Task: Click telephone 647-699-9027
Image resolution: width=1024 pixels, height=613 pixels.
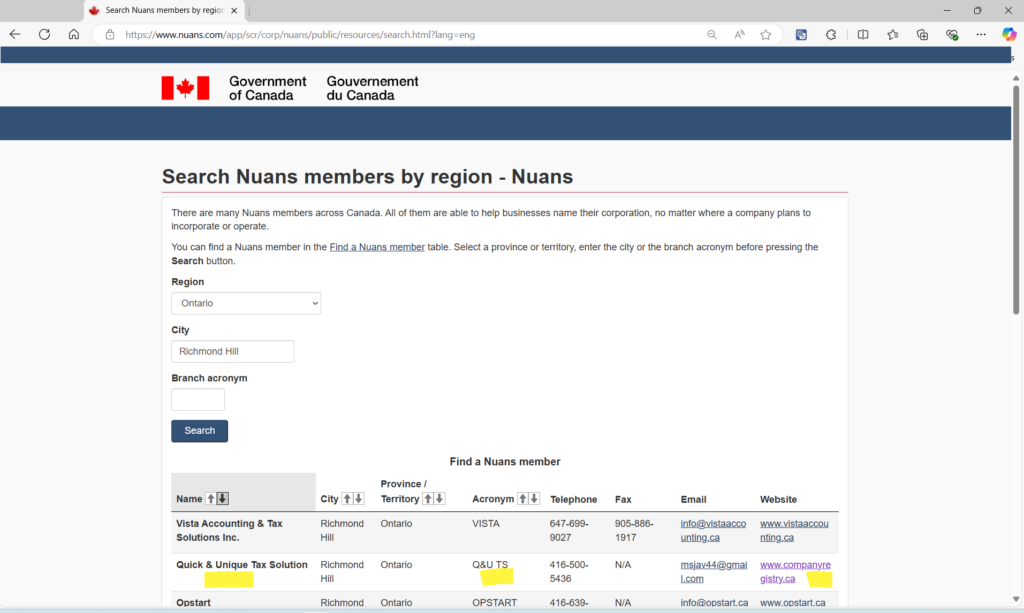Action: (569, 531)
